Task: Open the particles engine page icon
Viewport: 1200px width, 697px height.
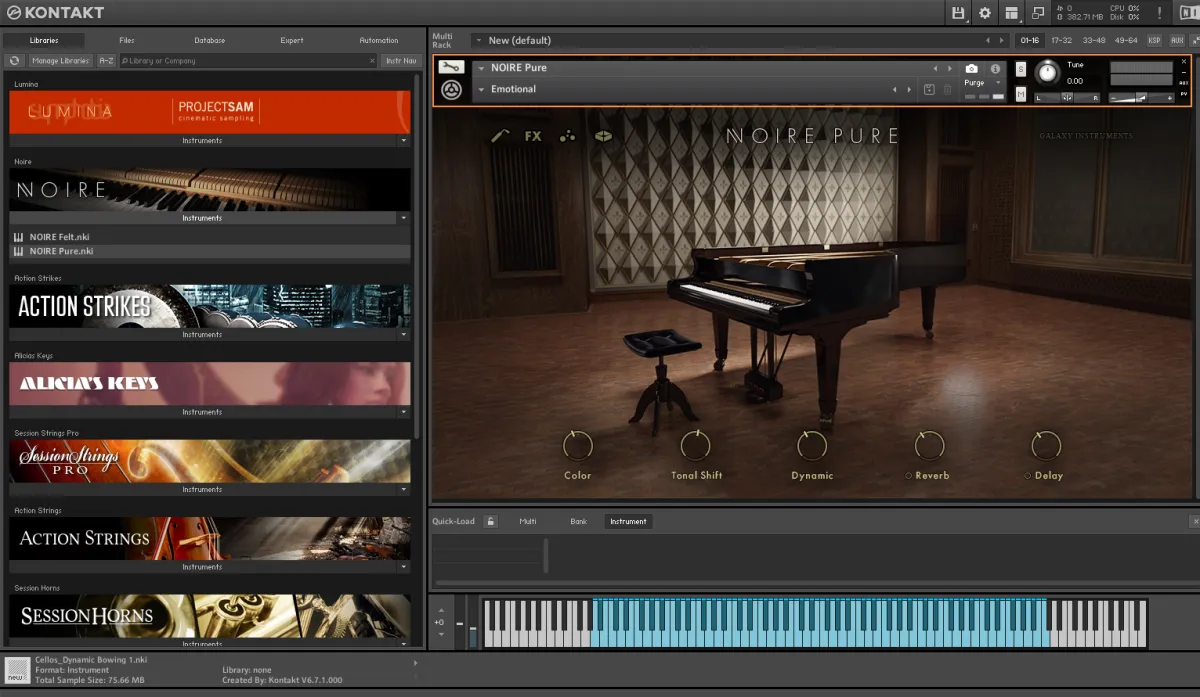Action: coord(567,136)
